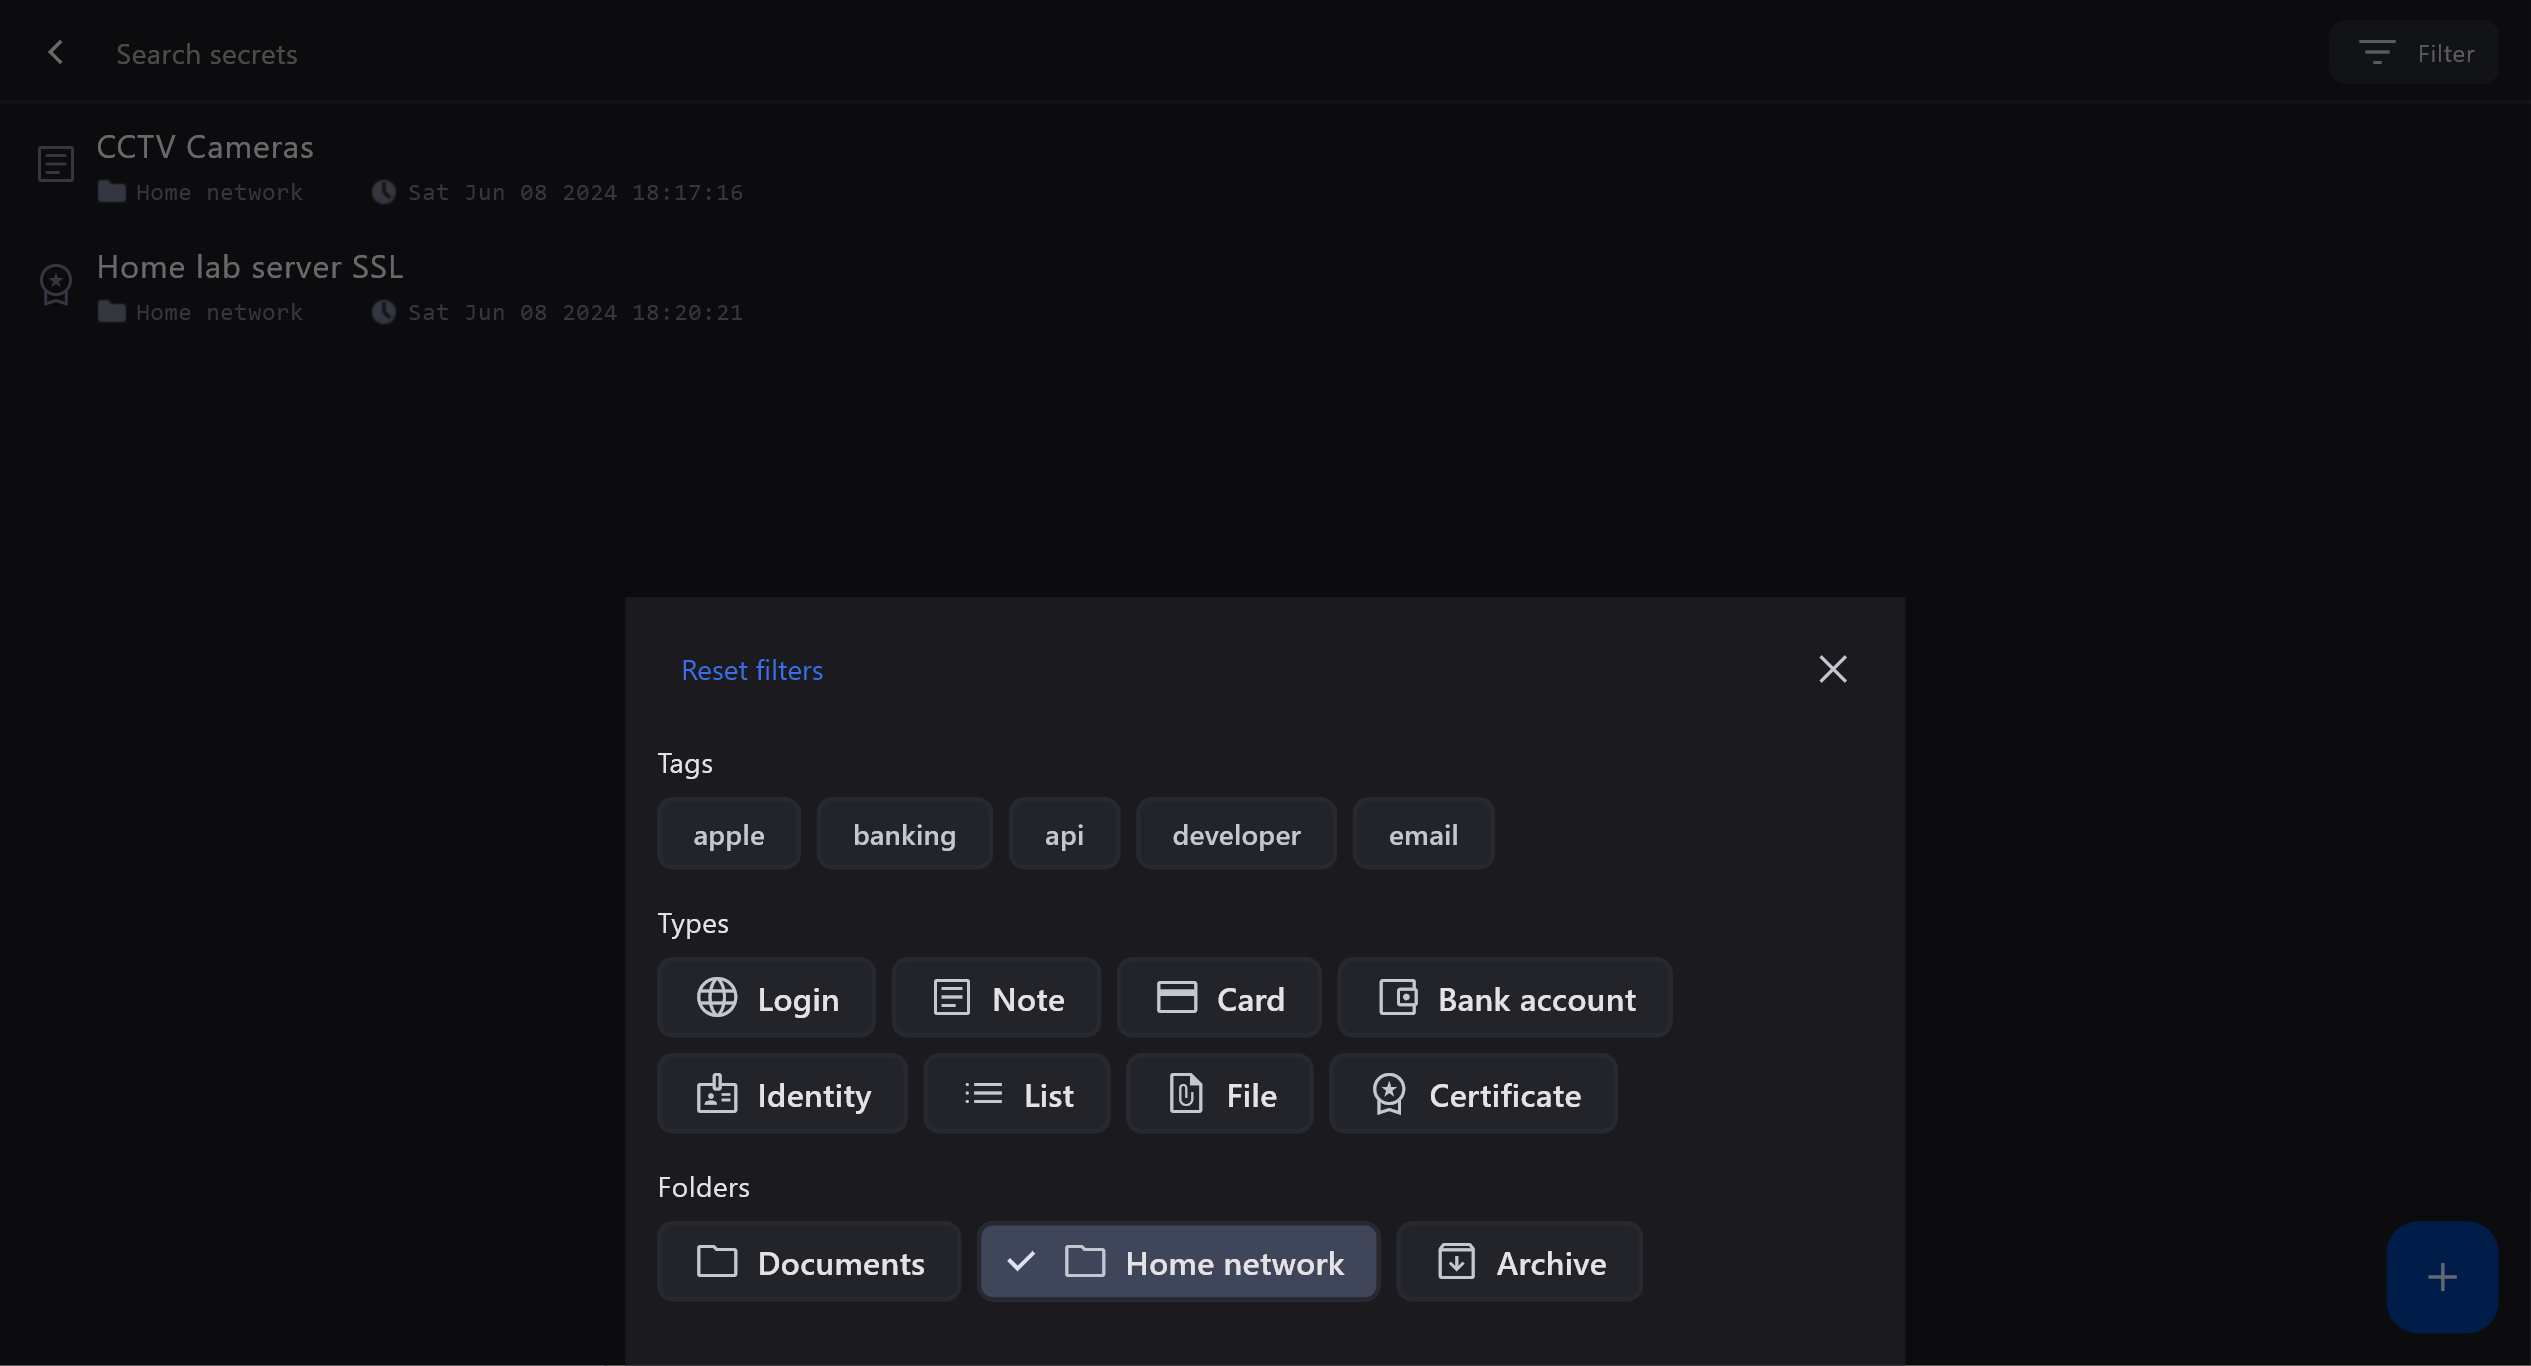
Task: Filter by Certificate type
Action: point(1473,1094)
